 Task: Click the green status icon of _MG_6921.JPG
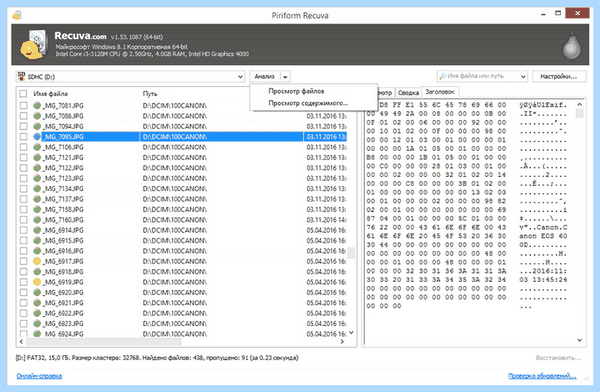[37, 302]
